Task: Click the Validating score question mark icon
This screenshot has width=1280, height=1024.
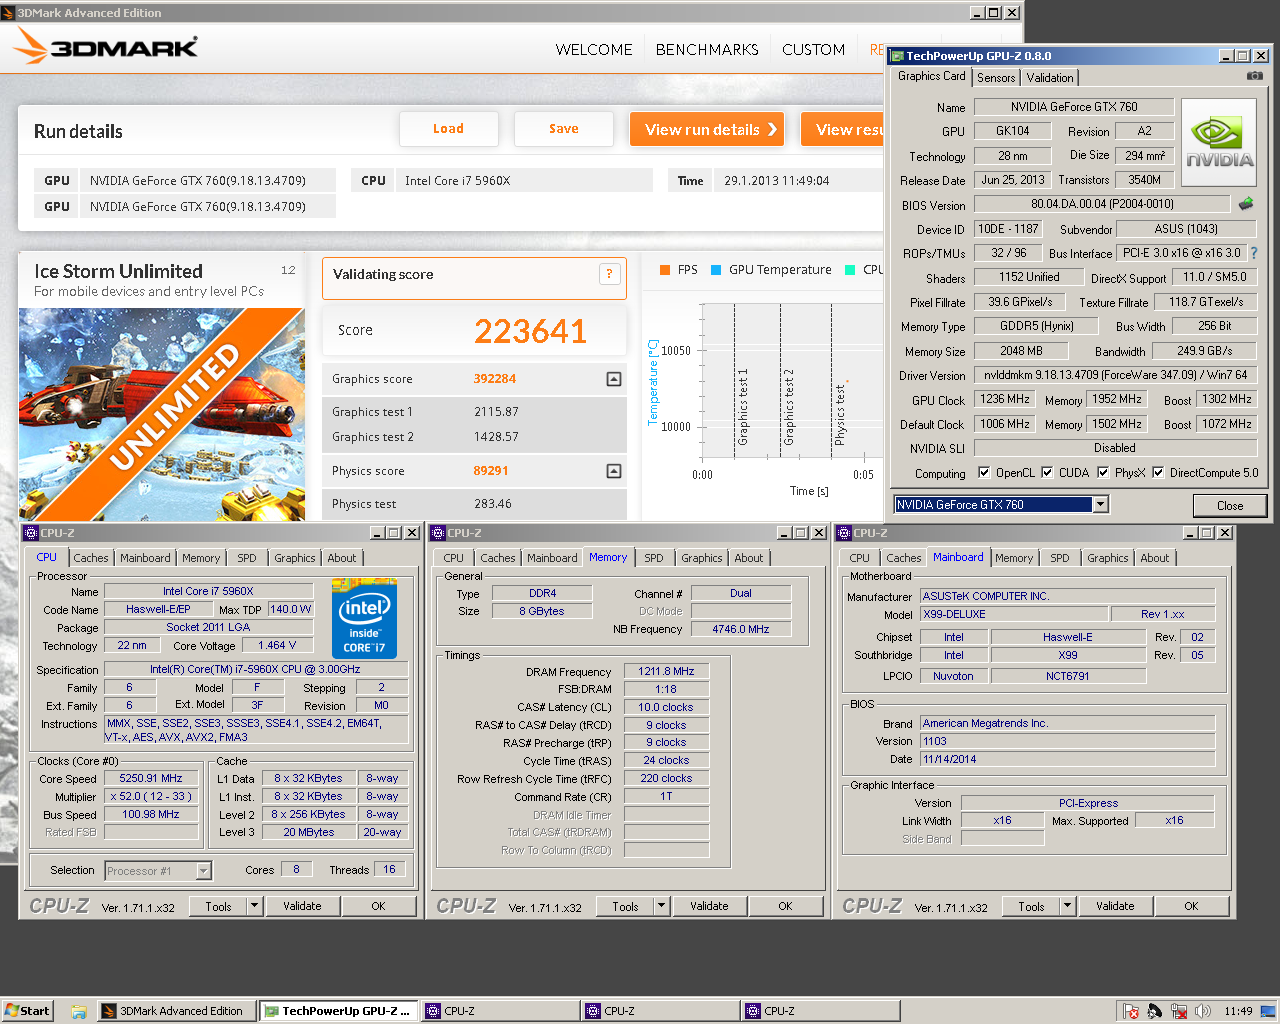Action: click(609, 274)
